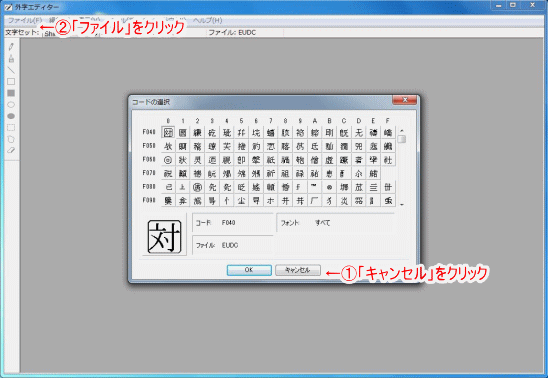Viewport: 548px width, 378px height.
Task: Pick the hollow Rectangle tool
Action: coord(11,81)
